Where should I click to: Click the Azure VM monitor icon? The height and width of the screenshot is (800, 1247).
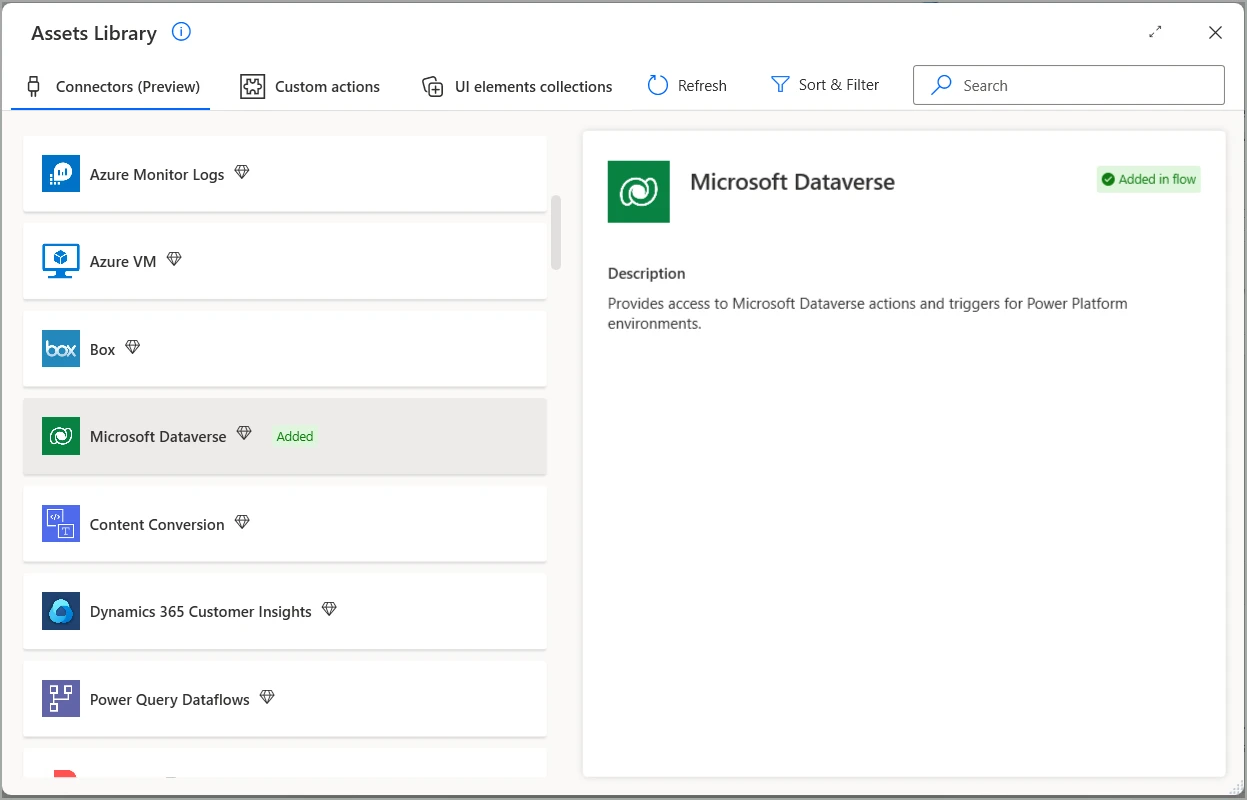61,261
